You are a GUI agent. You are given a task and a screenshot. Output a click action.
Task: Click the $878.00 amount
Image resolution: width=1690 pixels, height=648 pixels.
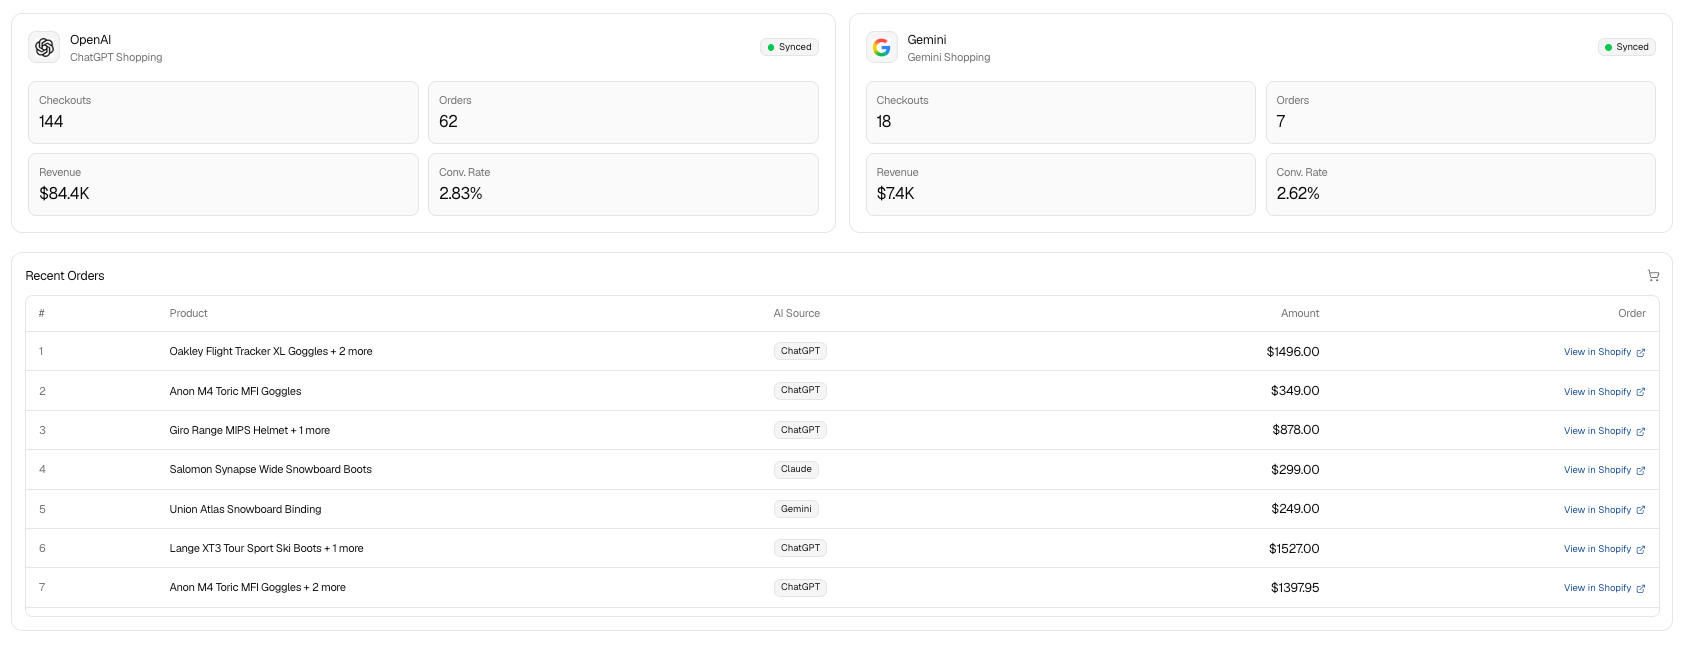(1296, 430)
